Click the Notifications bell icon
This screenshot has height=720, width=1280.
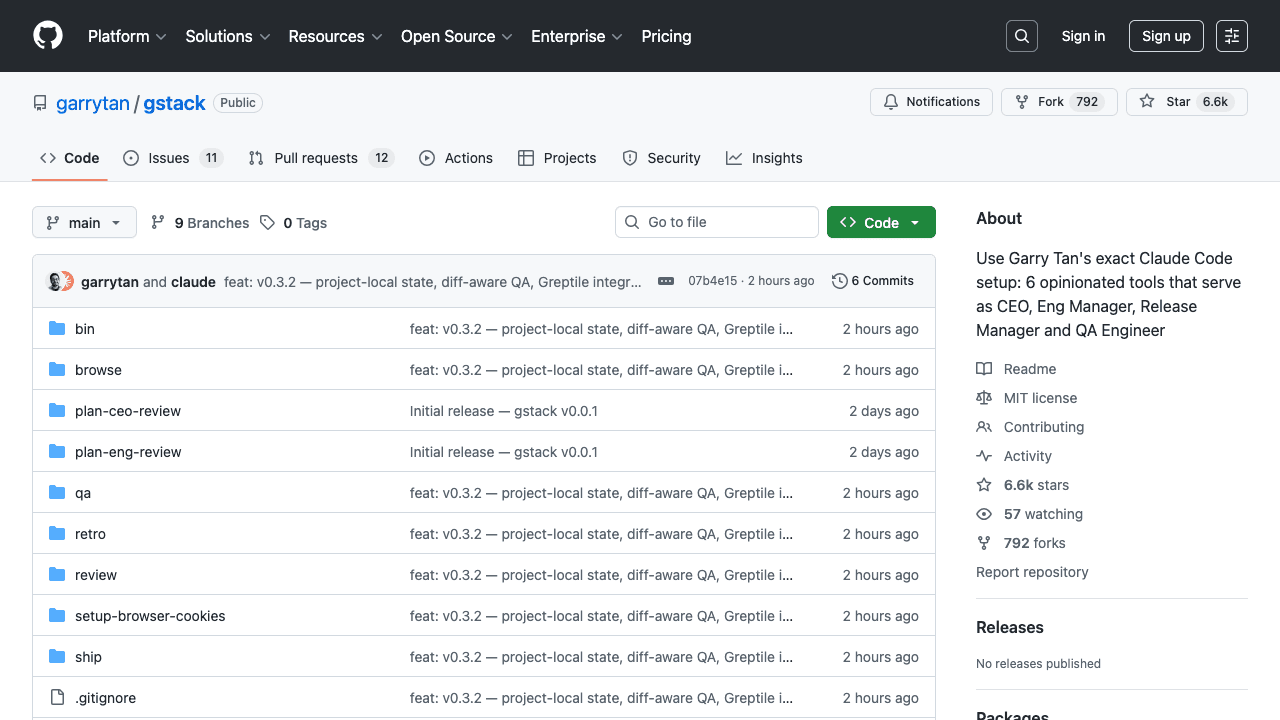[890, 101]
